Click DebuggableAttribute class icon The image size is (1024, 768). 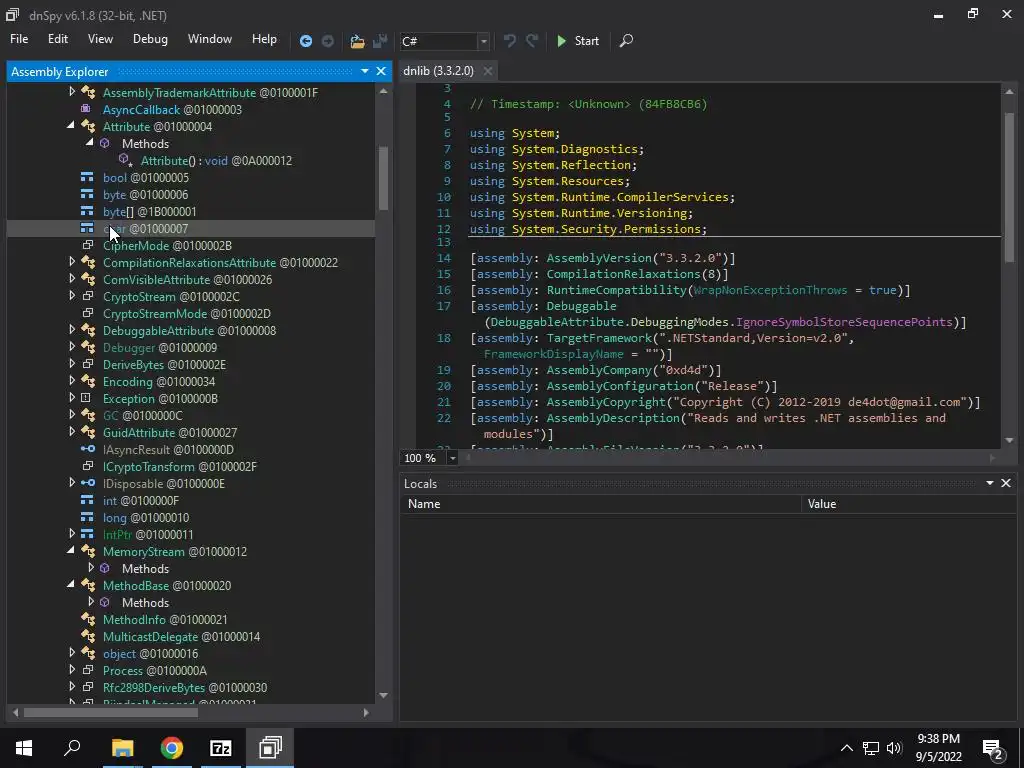point(88,330)
